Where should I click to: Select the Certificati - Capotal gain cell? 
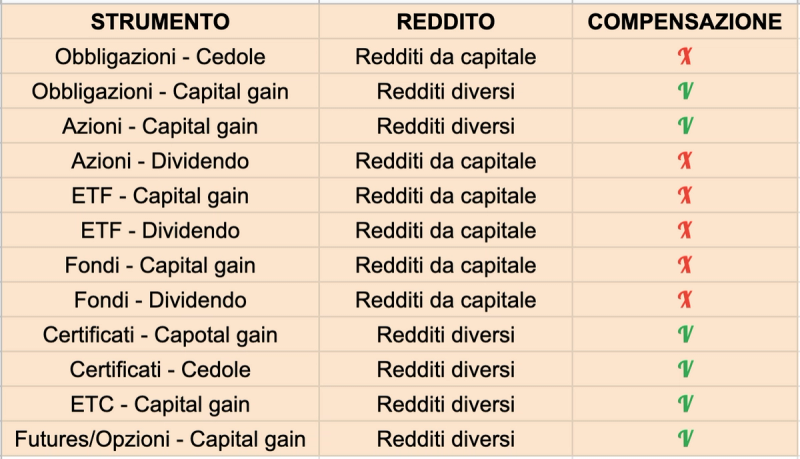[160, 335]
